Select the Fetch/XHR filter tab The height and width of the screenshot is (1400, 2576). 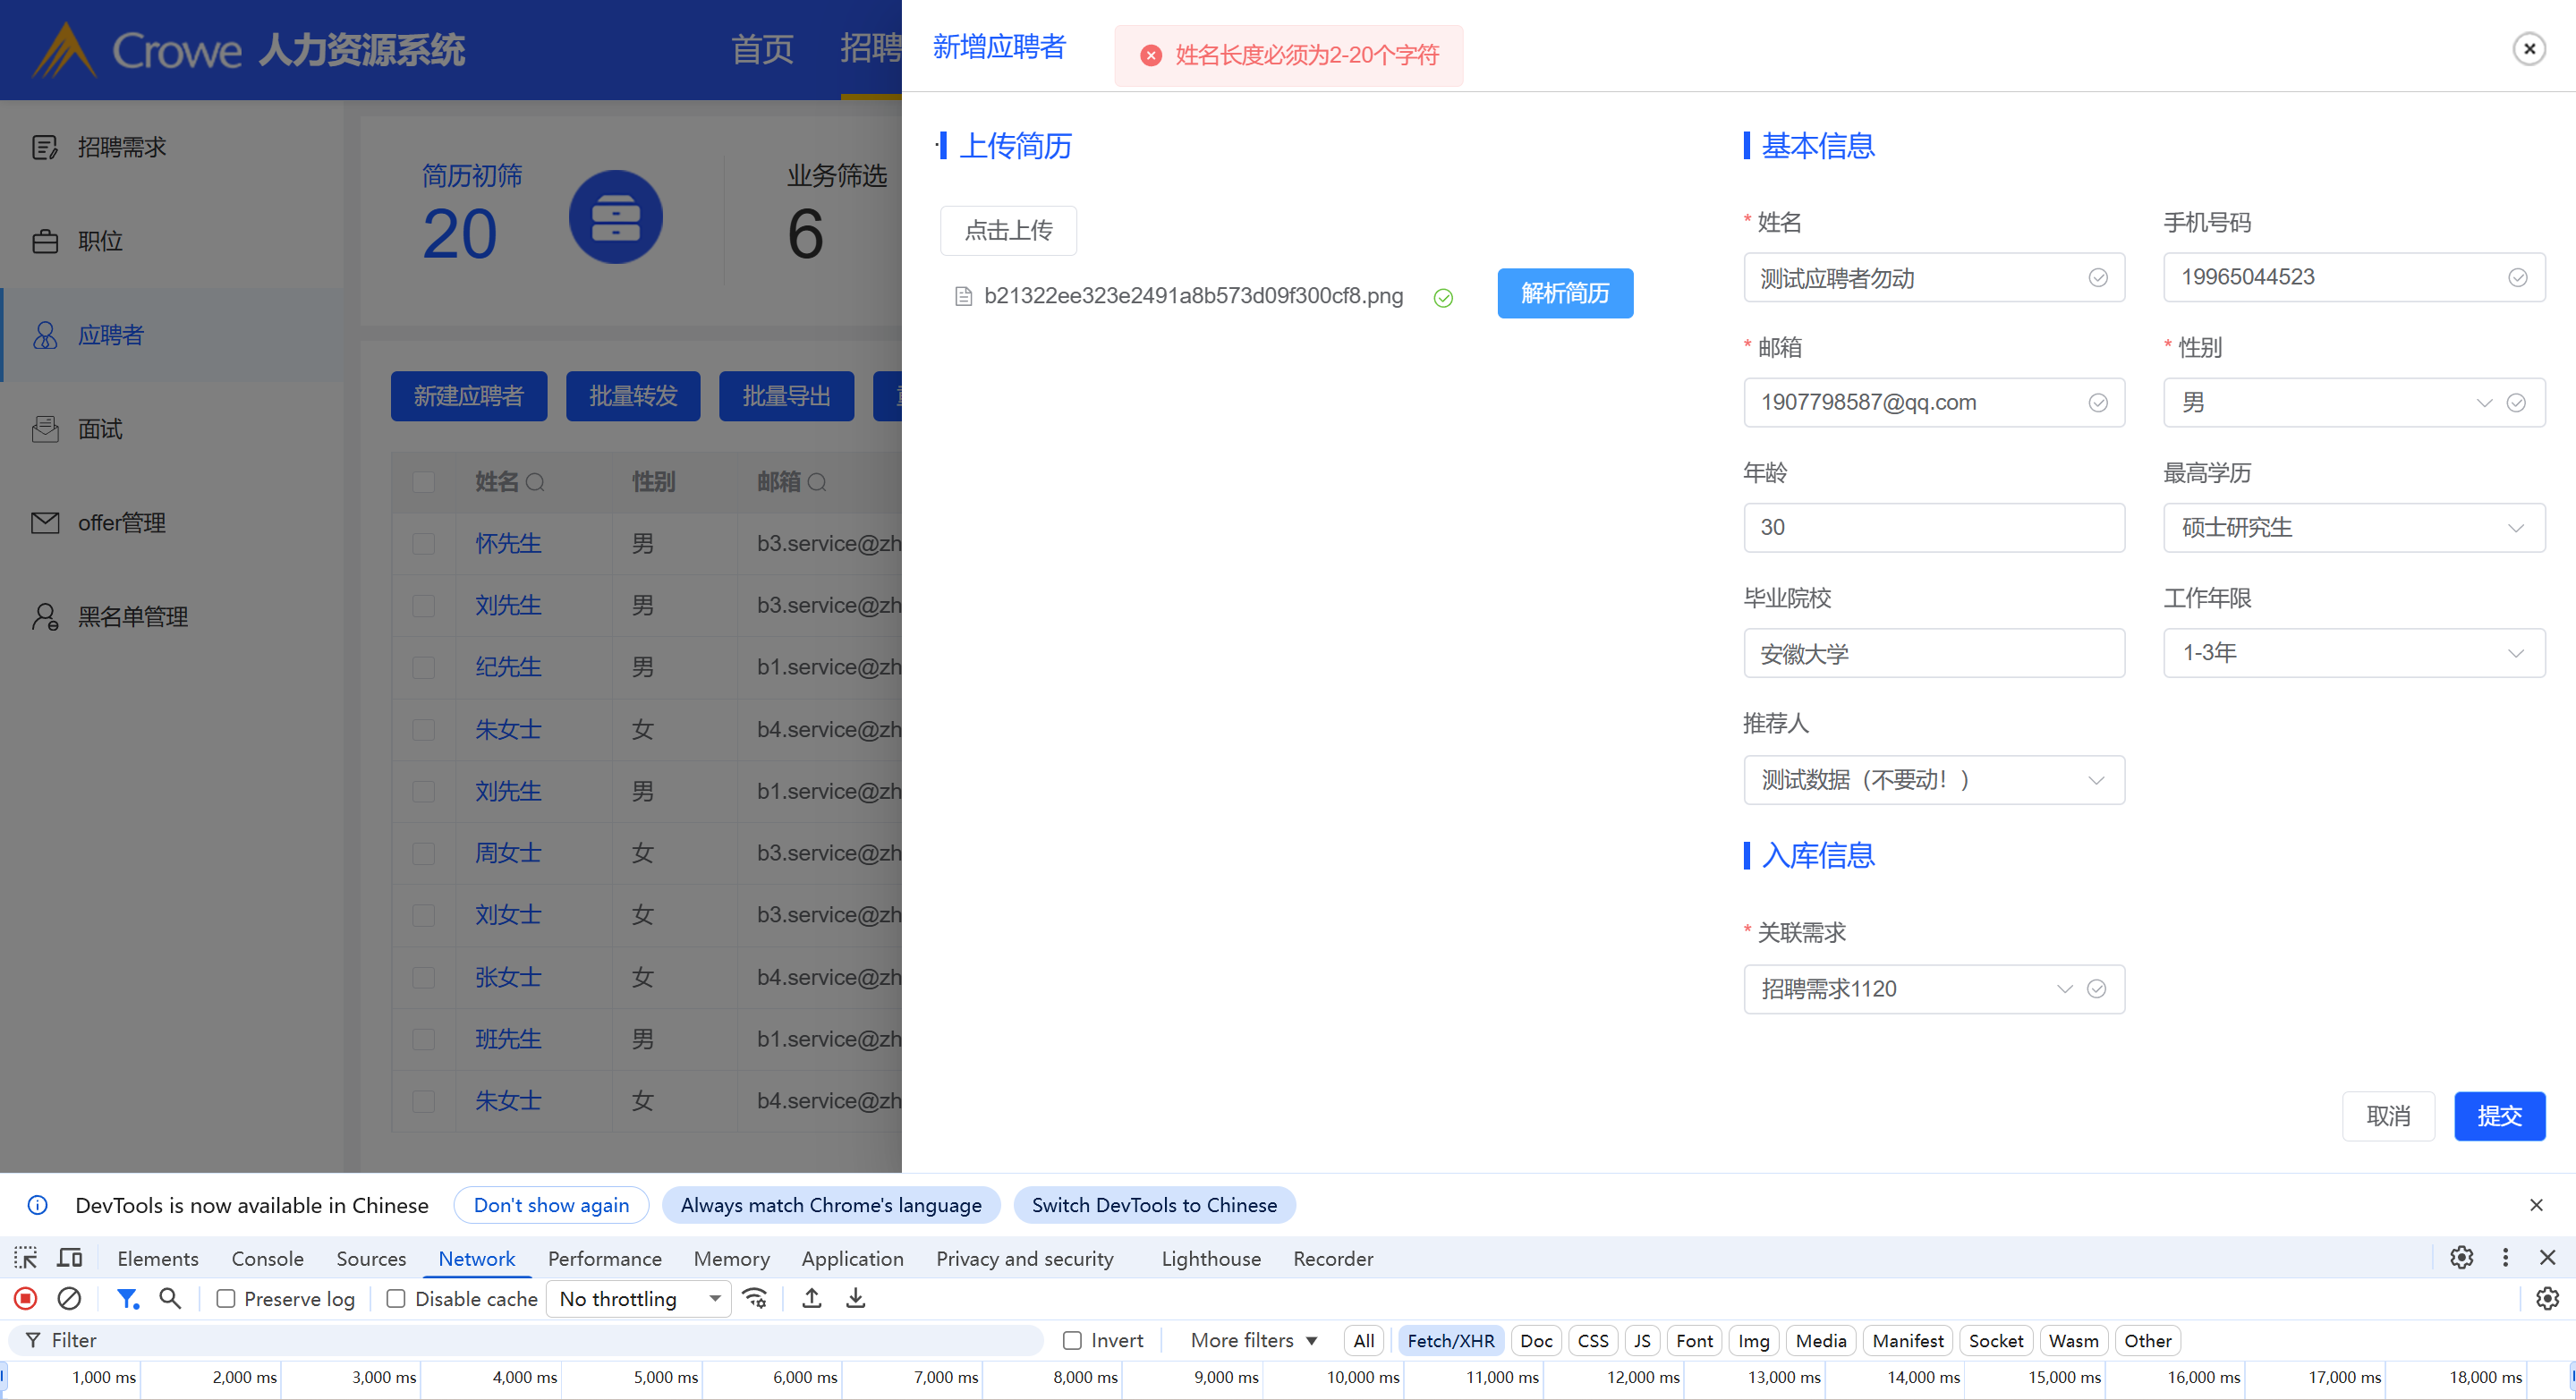[1450, 1340]
